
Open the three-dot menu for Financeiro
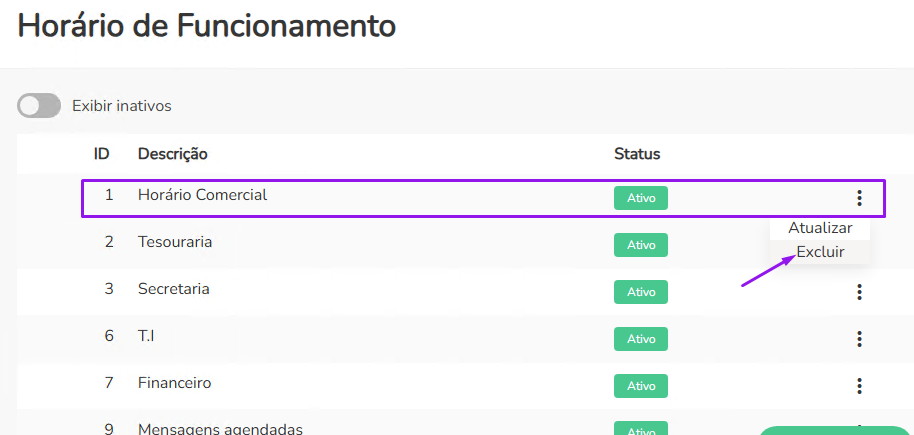coord(859,386)
